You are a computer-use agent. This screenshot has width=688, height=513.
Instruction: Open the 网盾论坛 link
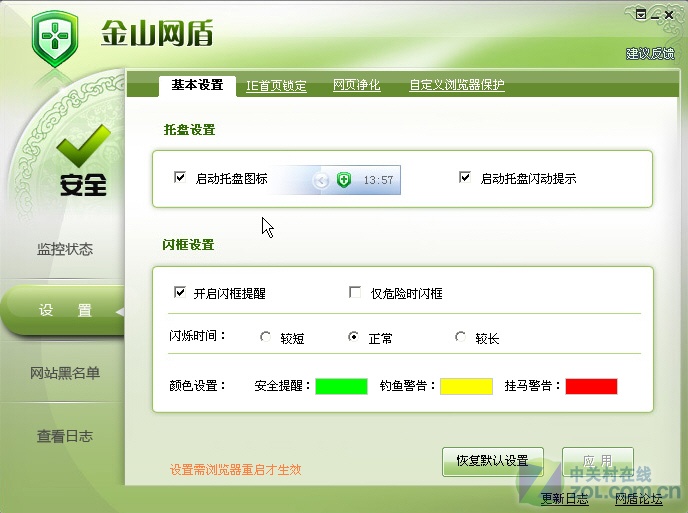point(638,499)
